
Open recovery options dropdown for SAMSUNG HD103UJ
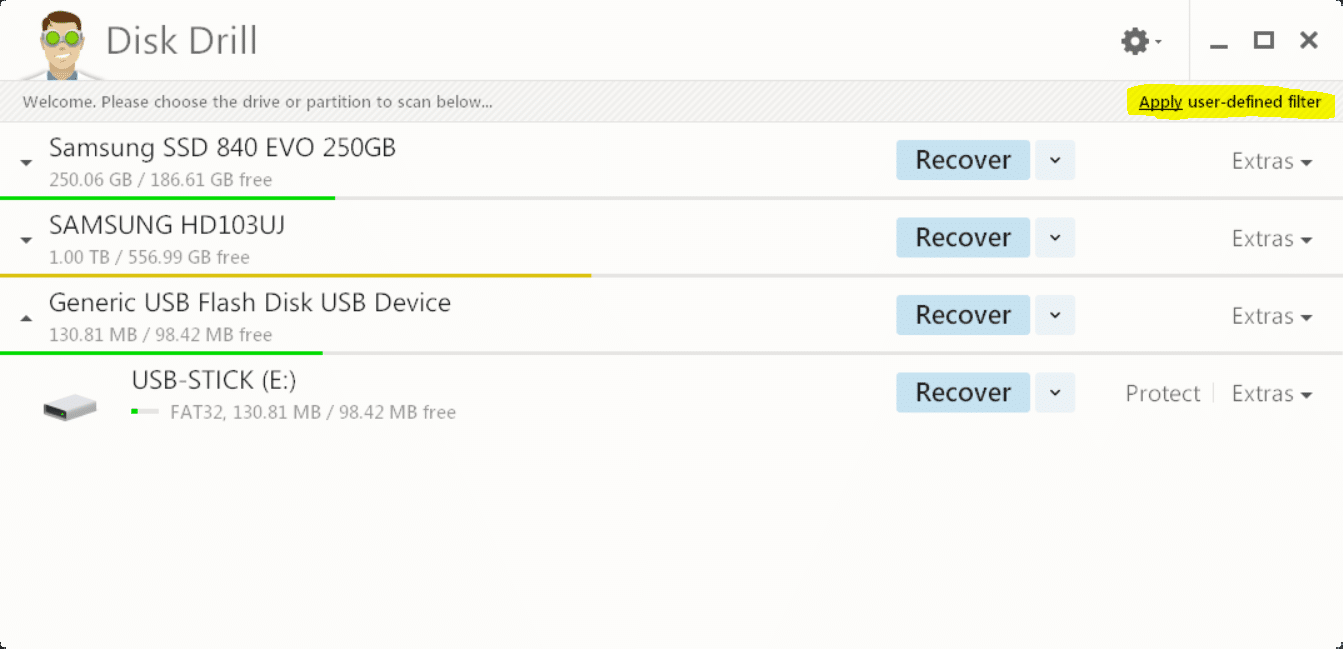(1054, 238)
